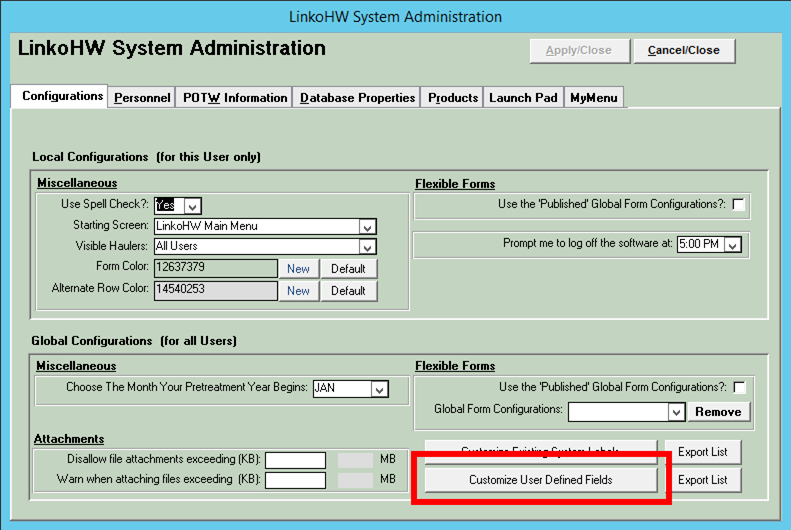The image size is (791, 530).
Task: Click the Alternate Row Color field 14540253
Action: [x=216, y=290]
